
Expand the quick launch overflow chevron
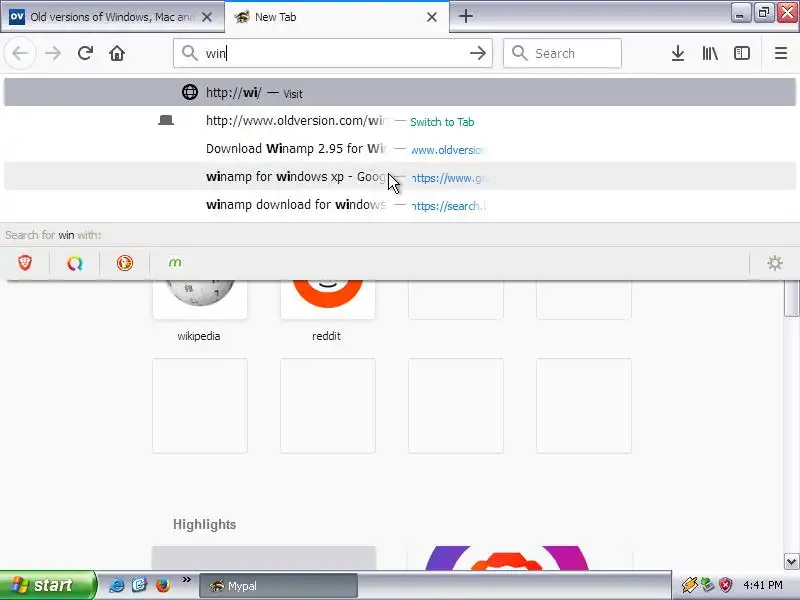coord(186,580)
